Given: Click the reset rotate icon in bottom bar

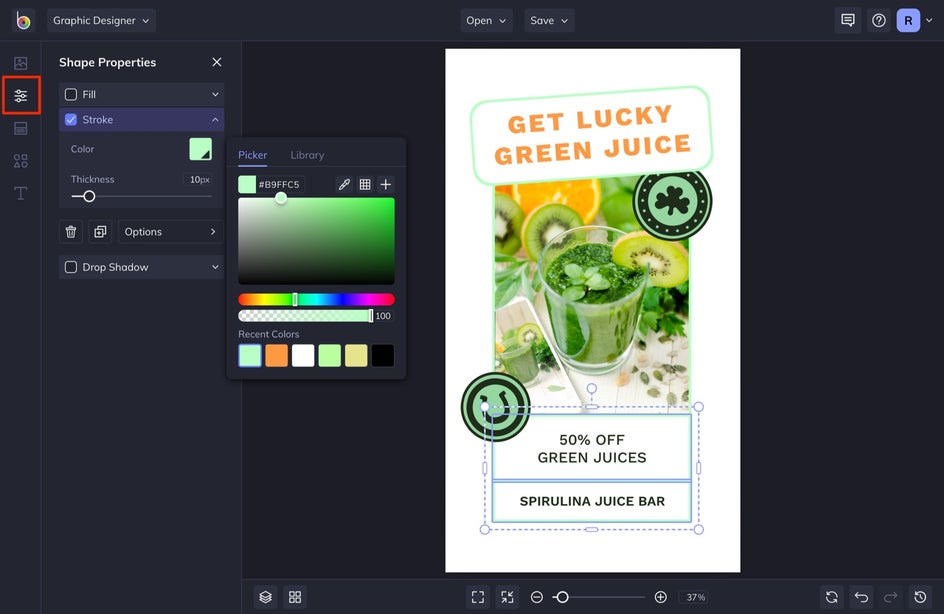Looking at the screenshot, I should (x=832, y=597).
